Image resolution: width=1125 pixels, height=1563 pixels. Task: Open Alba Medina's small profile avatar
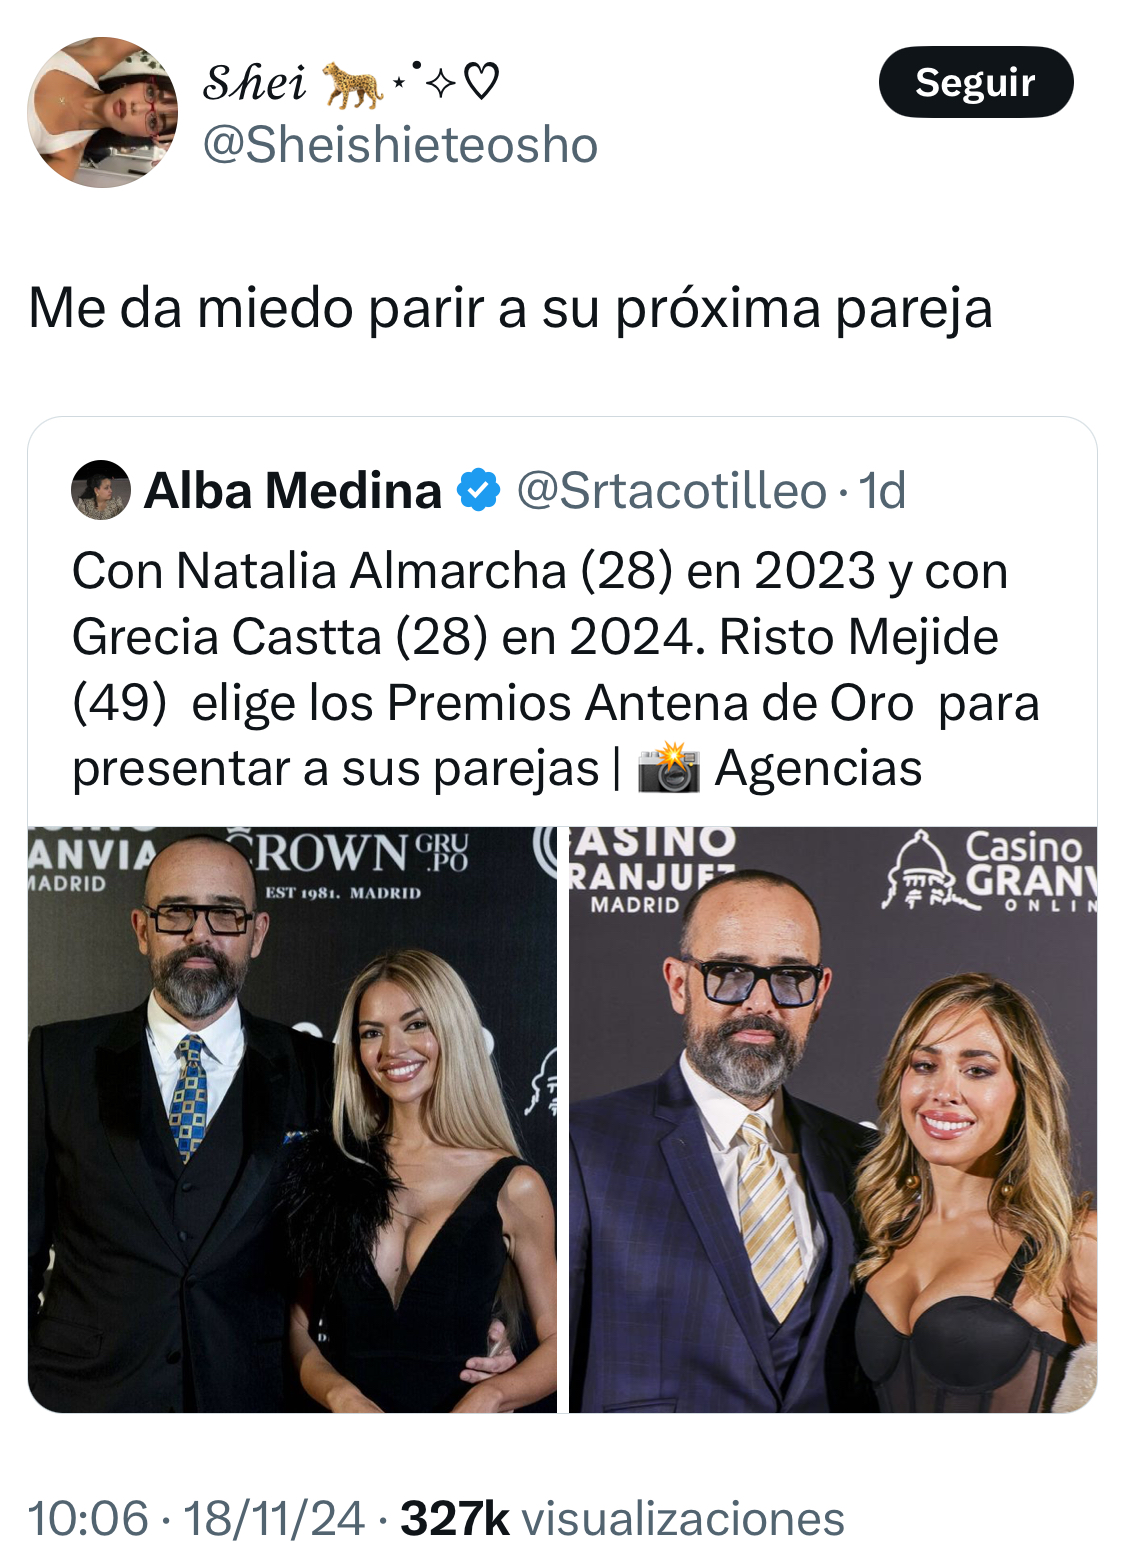click(101, 490)
